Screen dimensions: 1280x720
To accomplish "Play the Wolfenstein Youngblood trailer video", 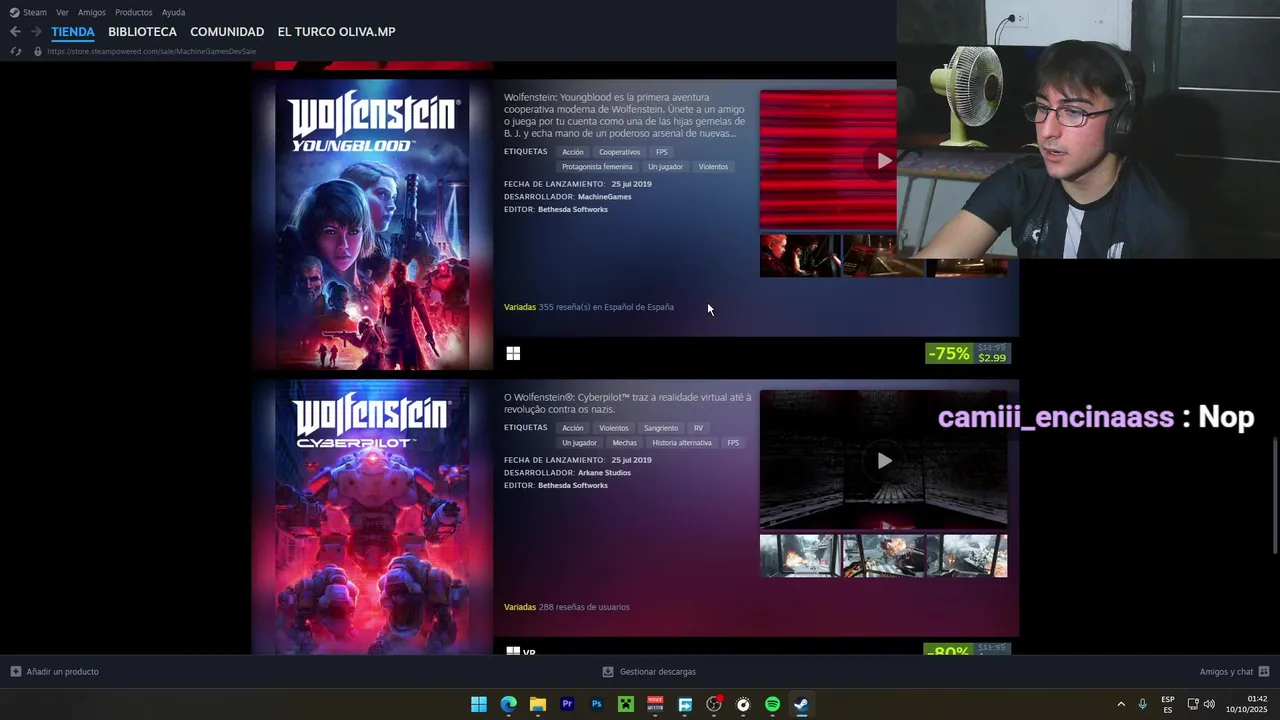I will coord(884,161).
